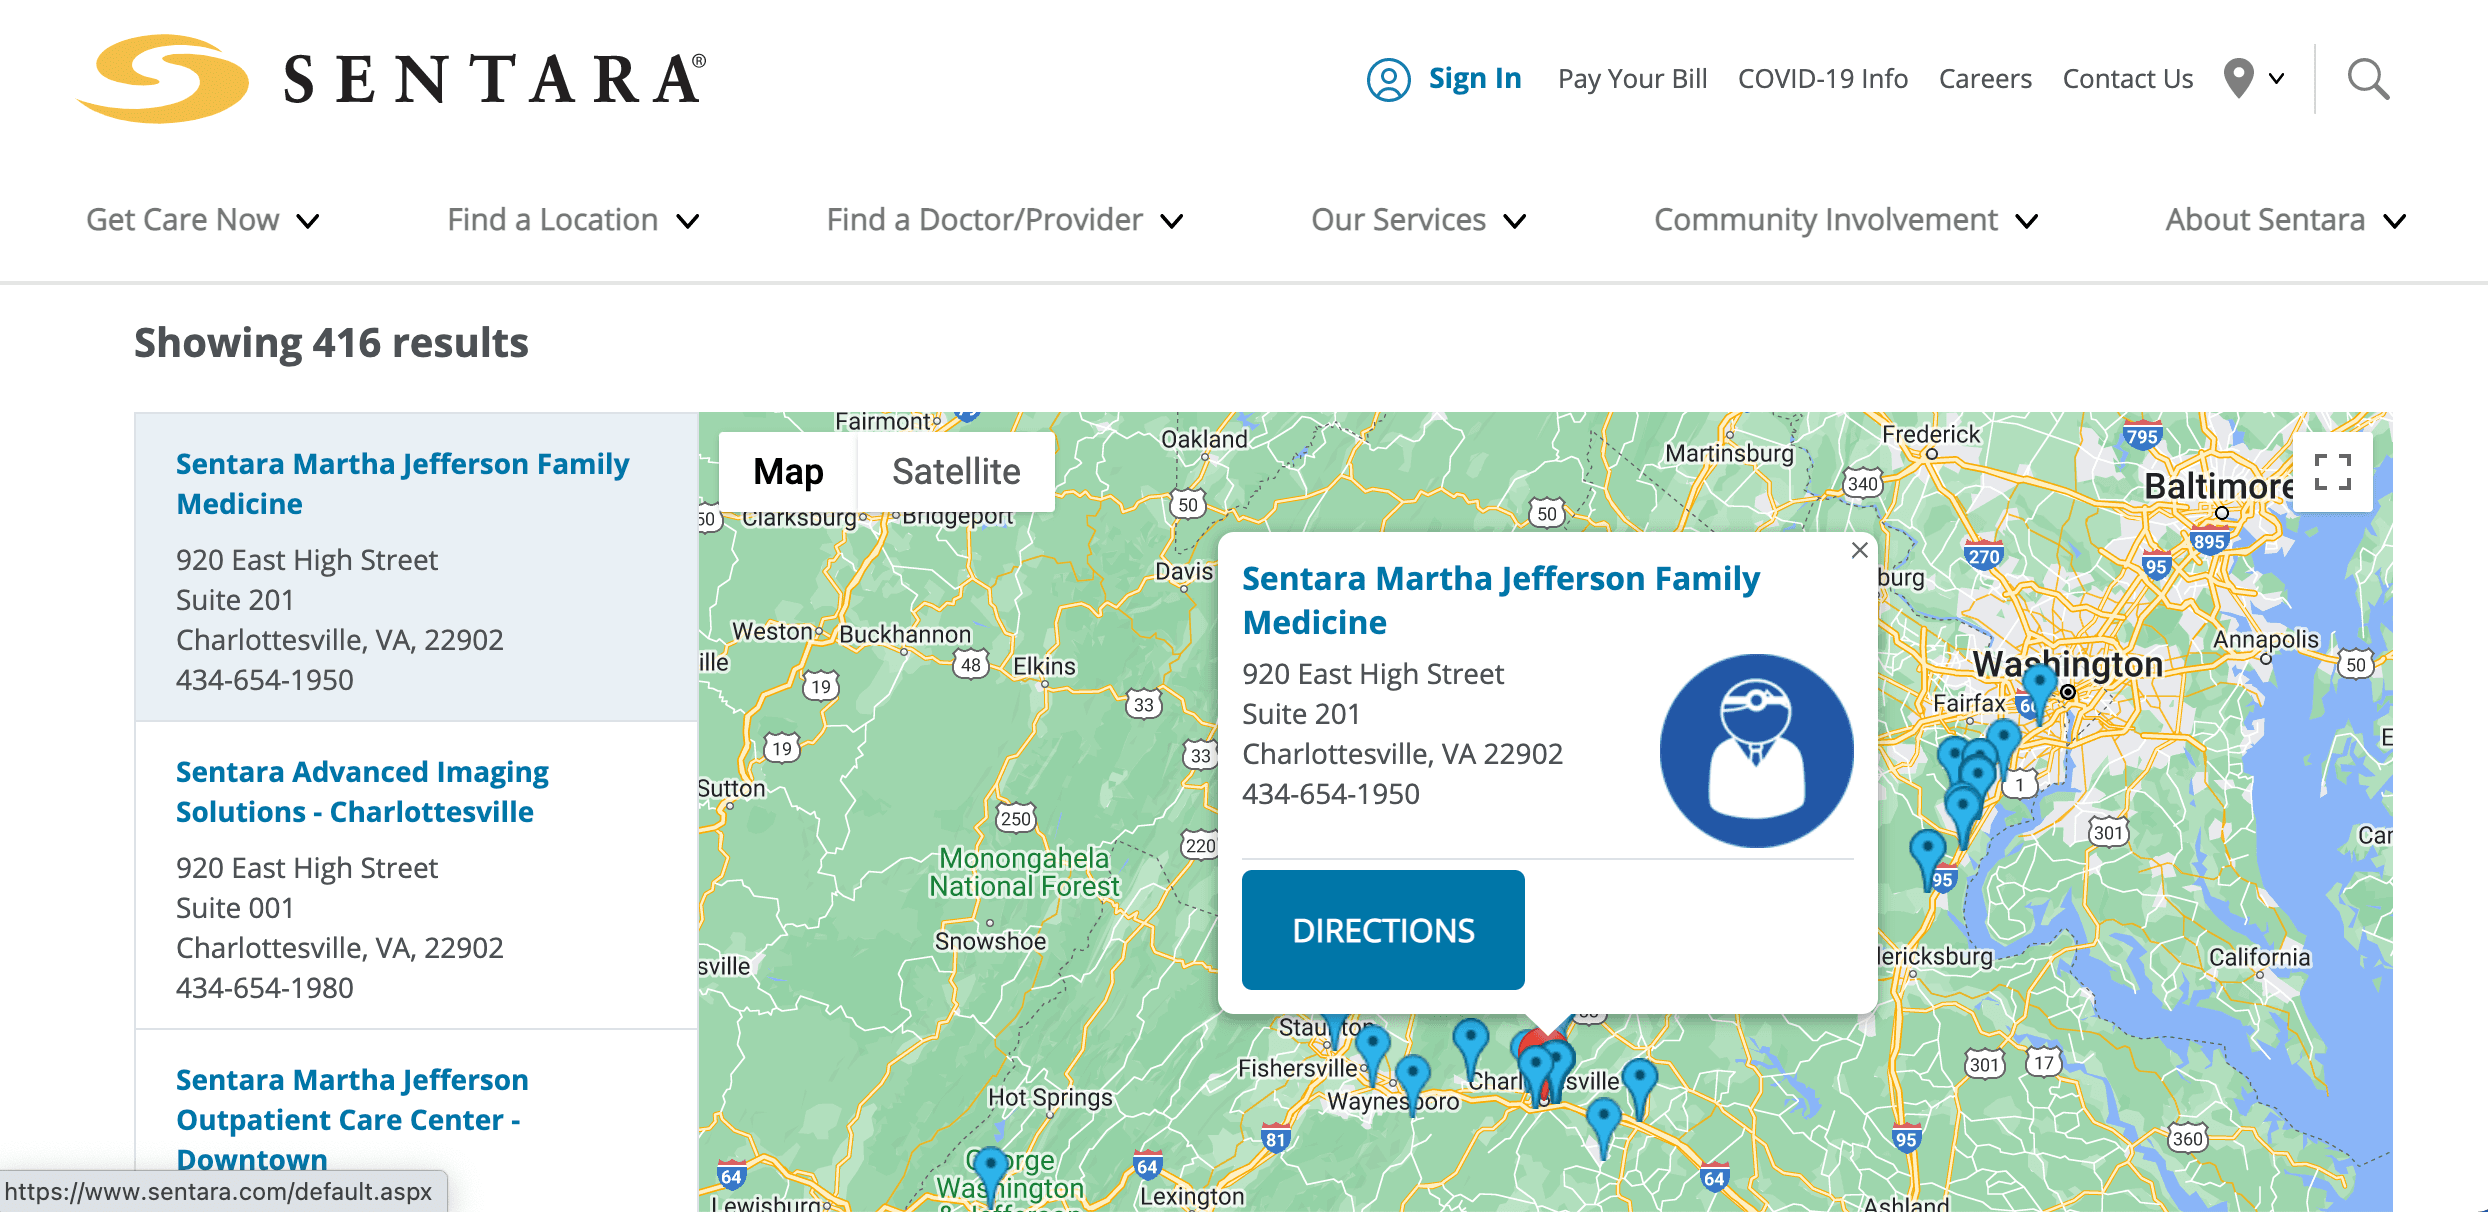Select the blue map pin near Washington
The height and width of the screenshot is (1212, 2488).
click(x=2039, y=686)
